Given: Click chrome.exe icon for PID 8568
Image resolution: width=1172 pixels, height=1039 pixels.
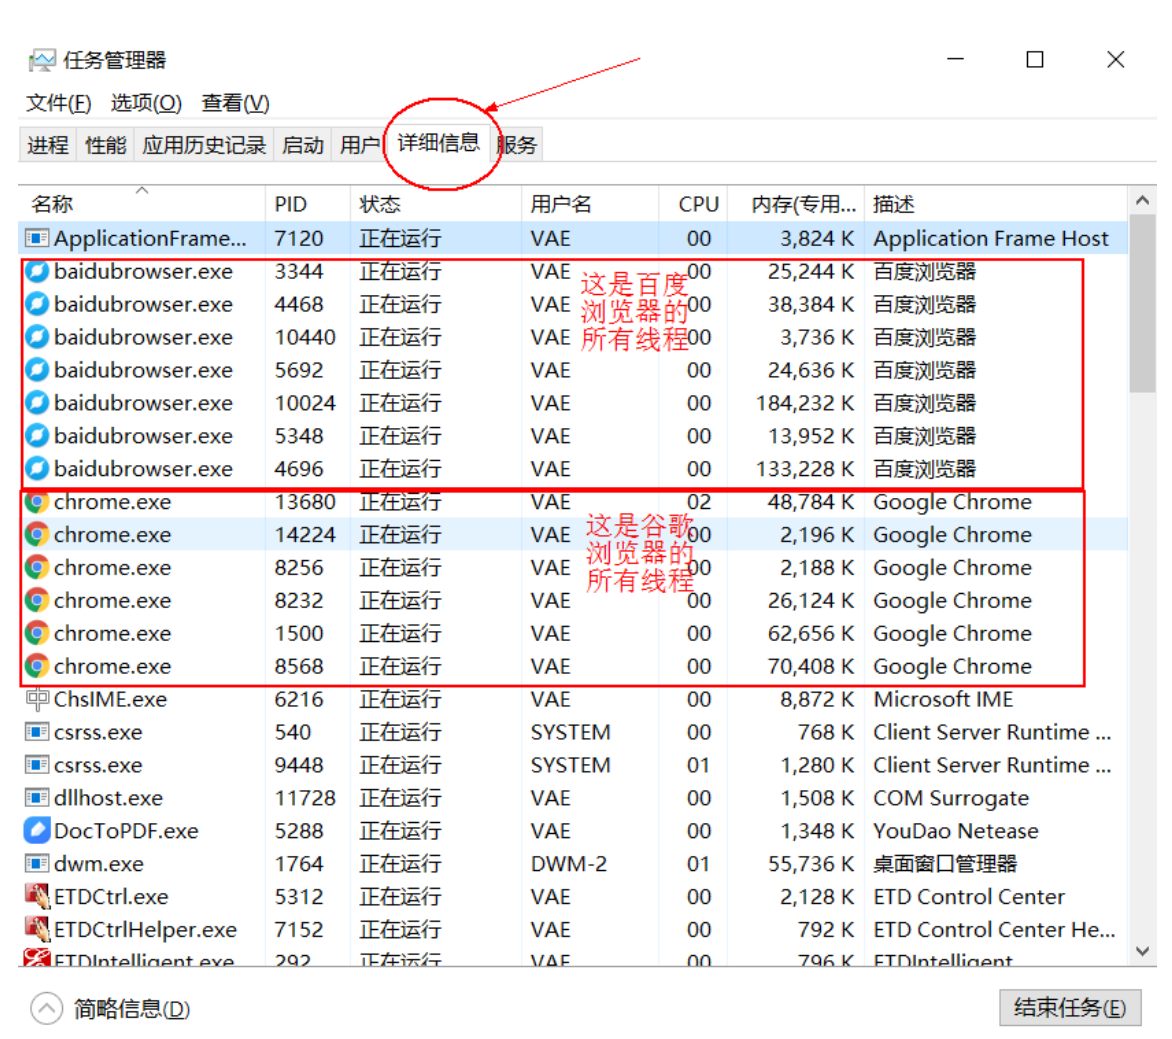Looking at the screenshot, I should point(37,666).
